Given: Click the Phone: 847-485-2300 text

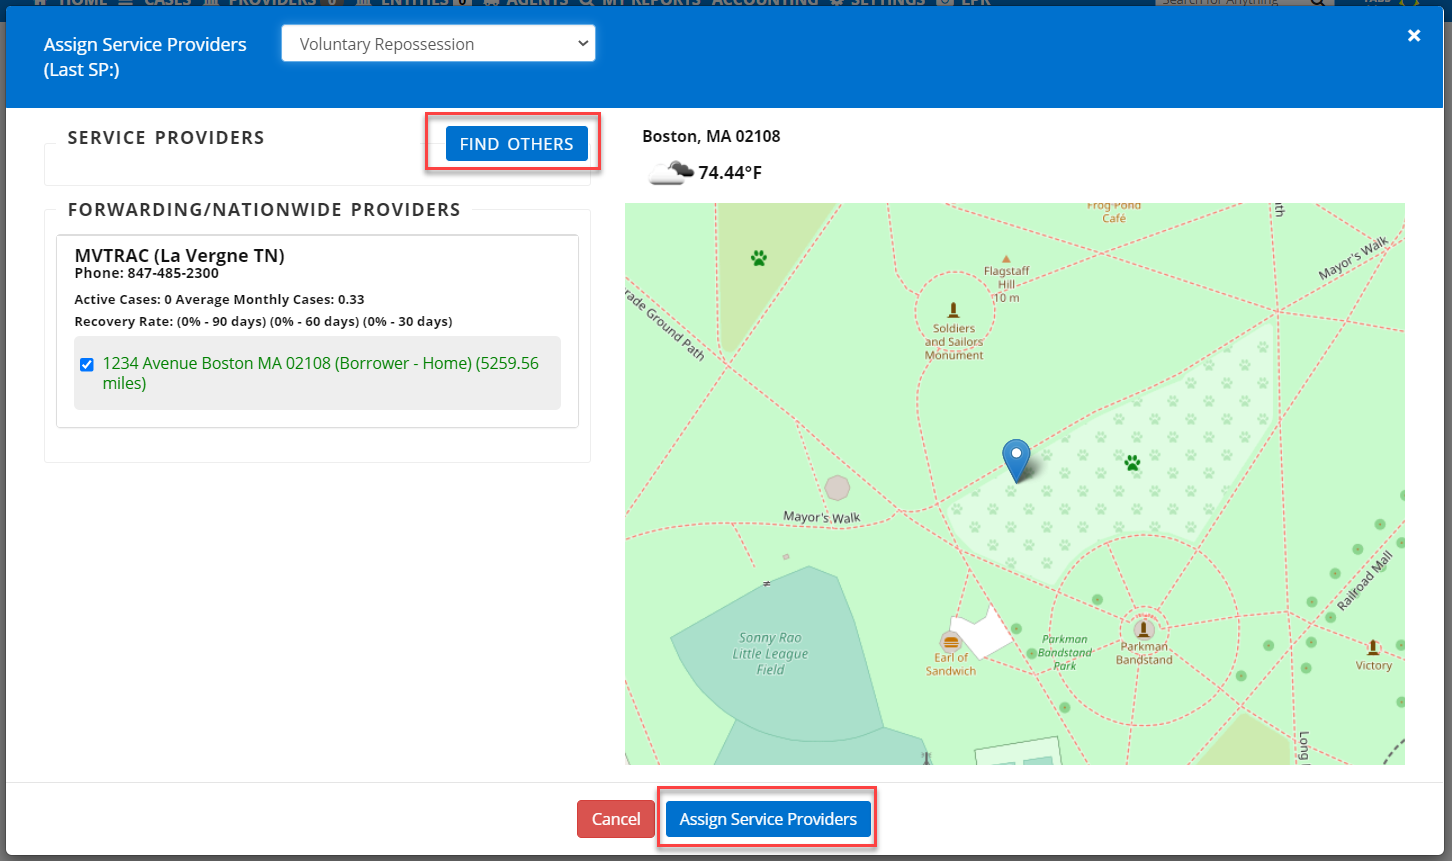Looking at the screenshot, I should pos(147,273).
